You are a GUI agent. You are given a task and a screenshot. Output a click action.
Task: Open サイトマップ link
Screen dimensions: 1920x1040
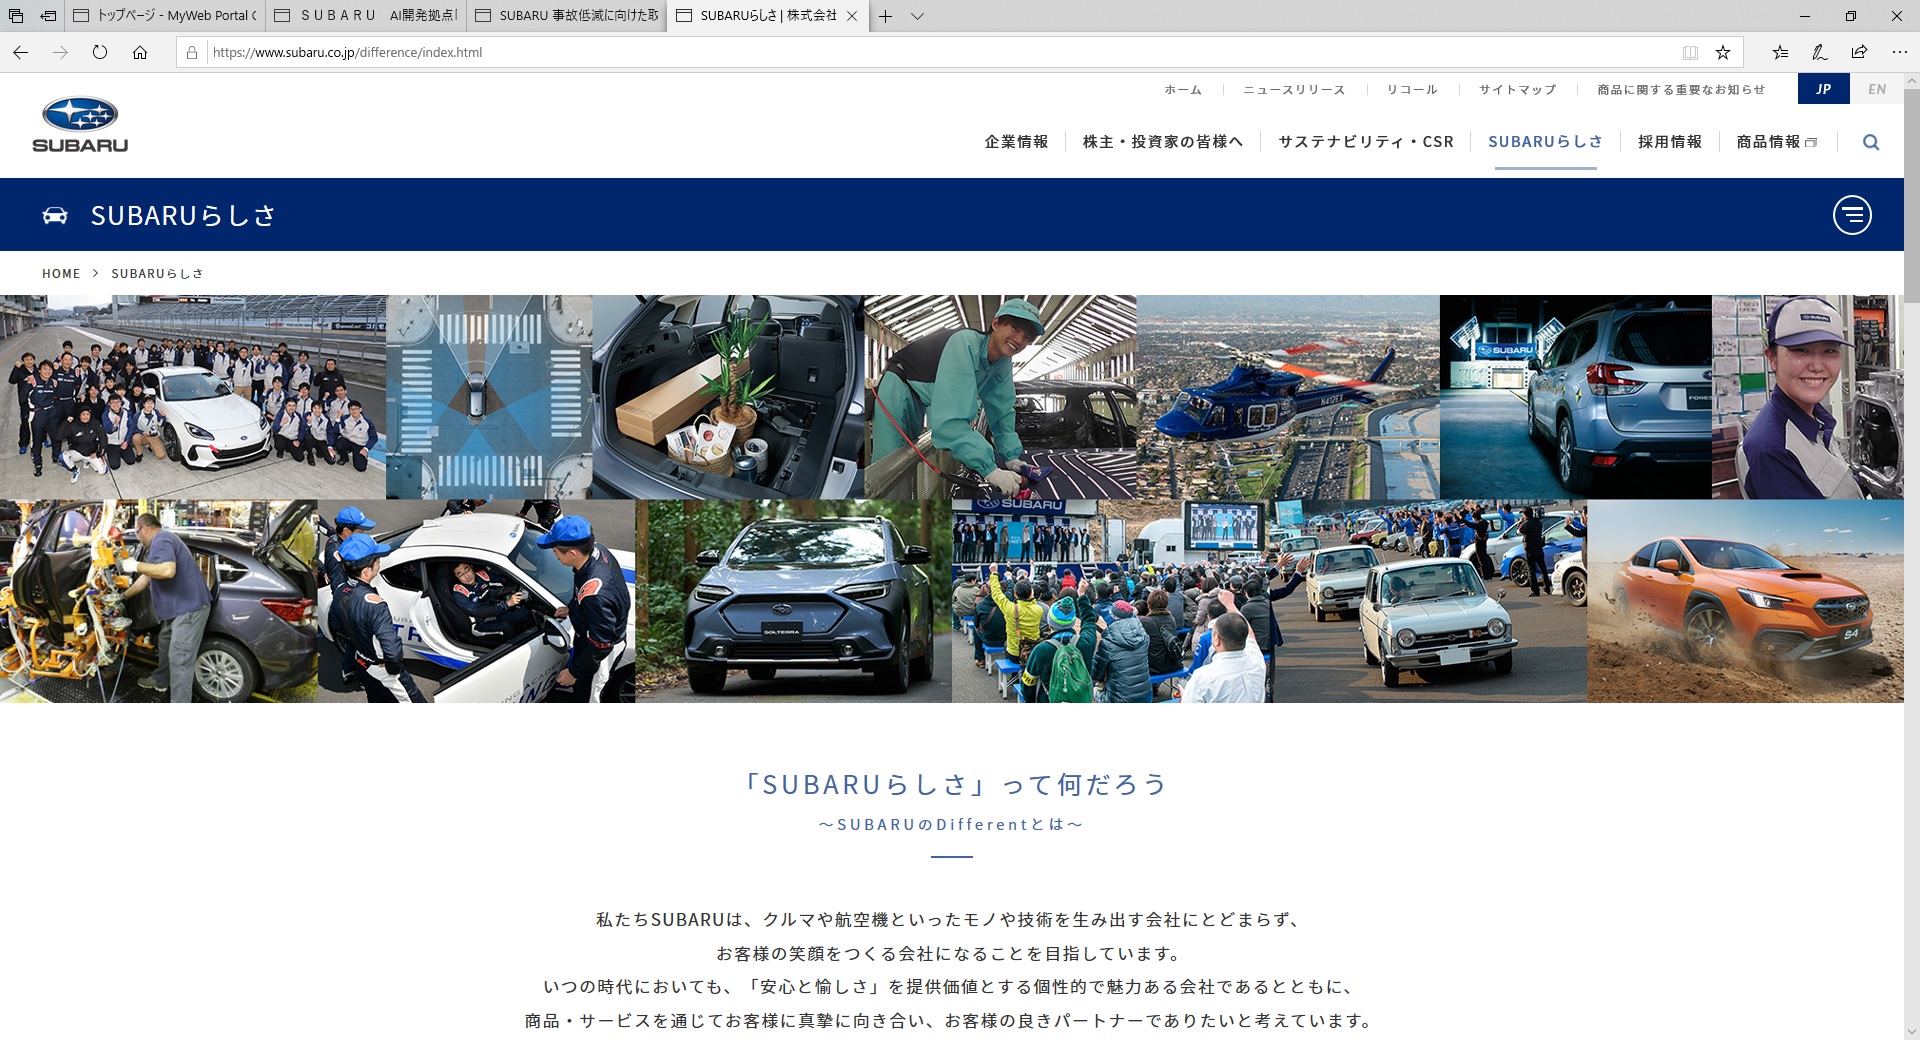(1518, 90)
